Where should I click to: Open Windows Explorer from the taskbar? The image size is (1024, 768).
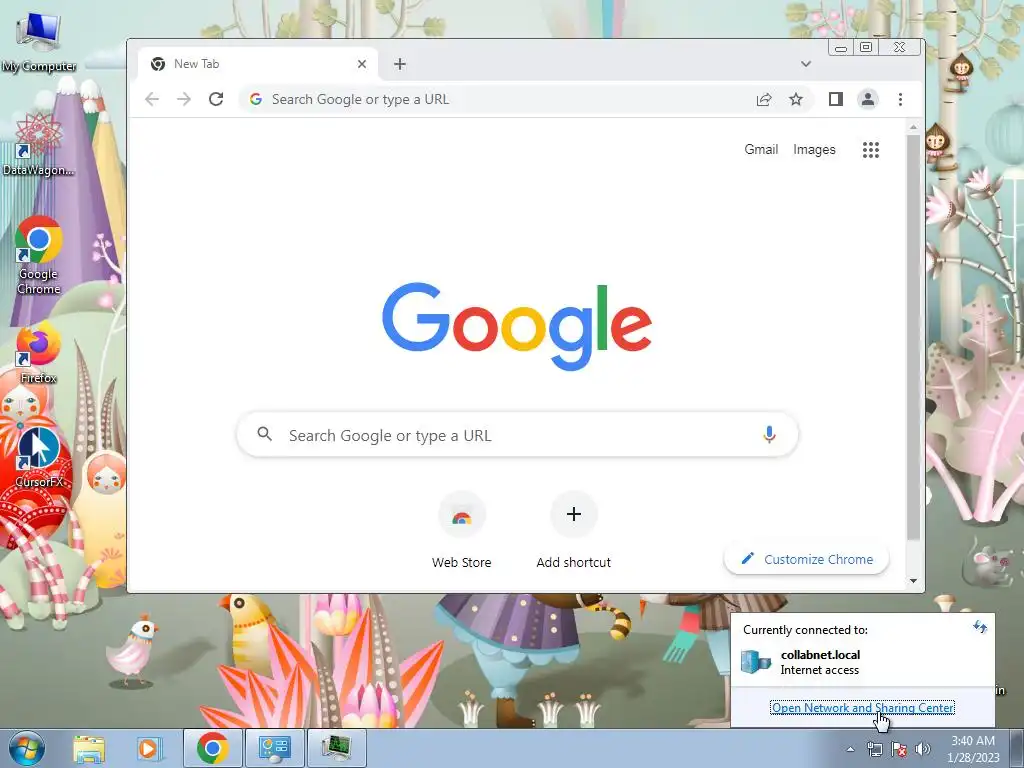click(x=89, y=748)
